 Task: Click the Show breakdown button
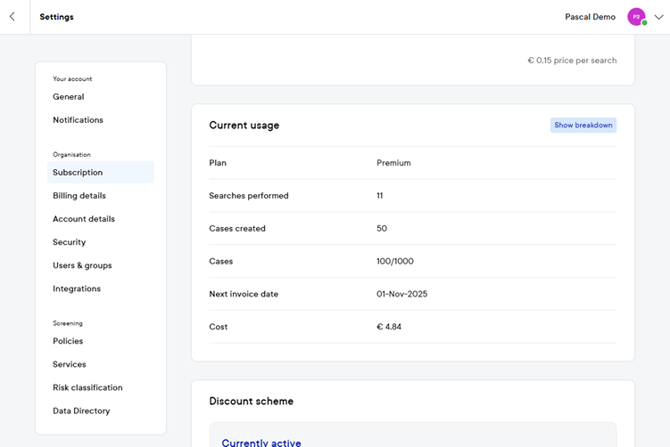click(583, 125)
